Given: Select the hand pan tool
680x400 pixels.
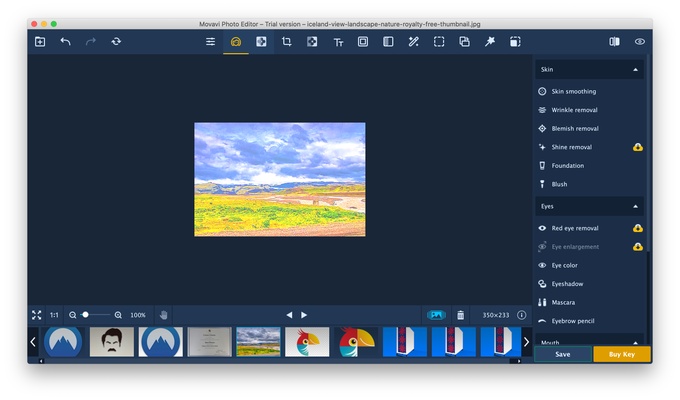Looking at the screenshot, I should [163, 315].
